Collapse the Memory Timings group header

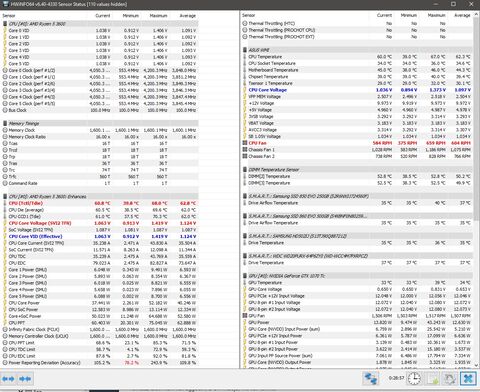click(x=100, y=123)
